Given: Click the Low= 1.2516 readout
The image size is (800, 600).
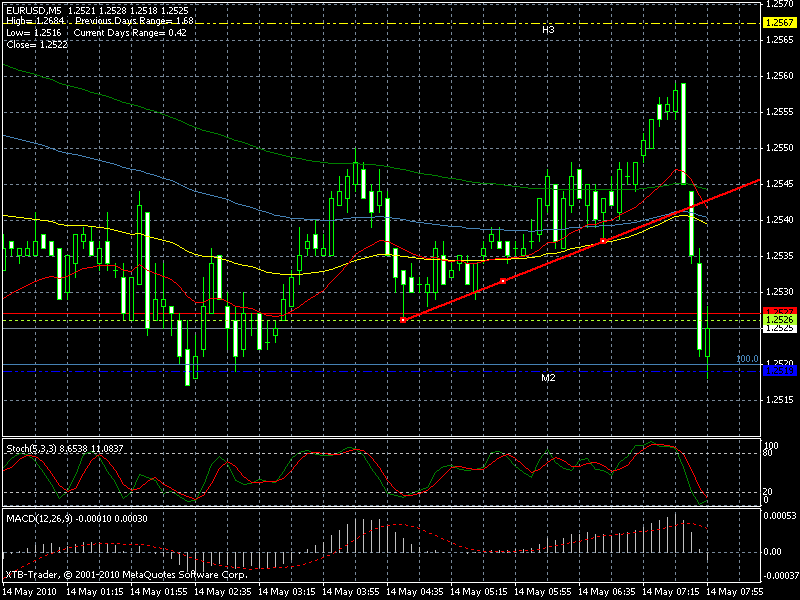Looking at the screenshot, I should tap(34, 33).
